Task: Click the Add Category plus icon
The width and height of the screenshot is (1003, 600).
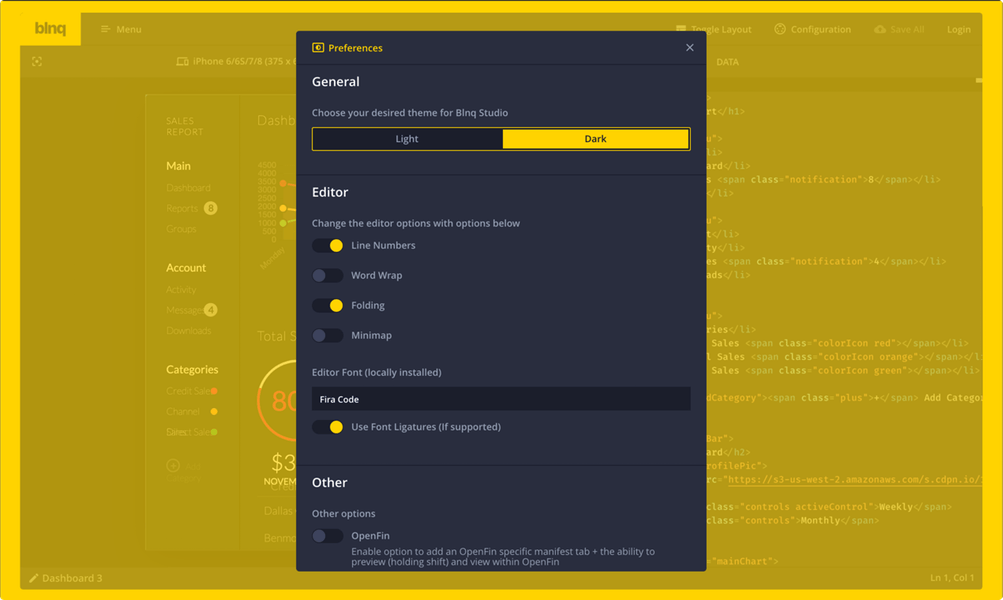Action: point(173,466)
